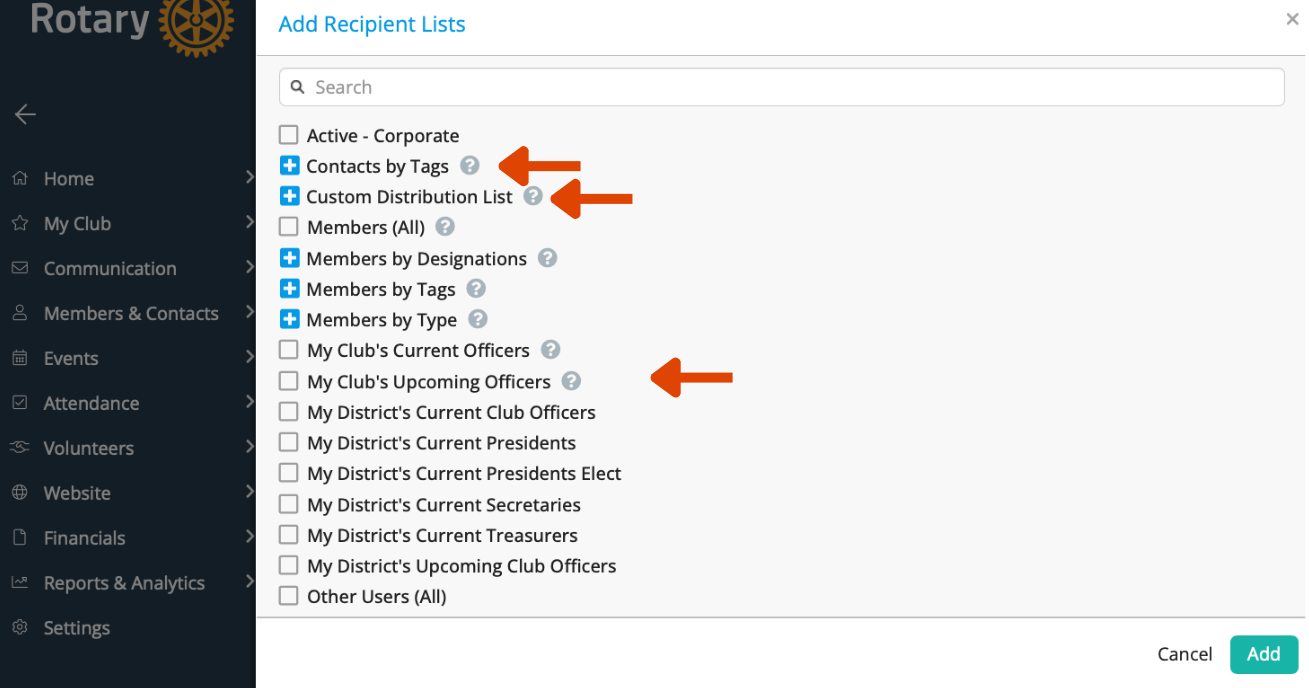
Task: Click help icon beside Contacts by Tags
Action: (470, 166)
